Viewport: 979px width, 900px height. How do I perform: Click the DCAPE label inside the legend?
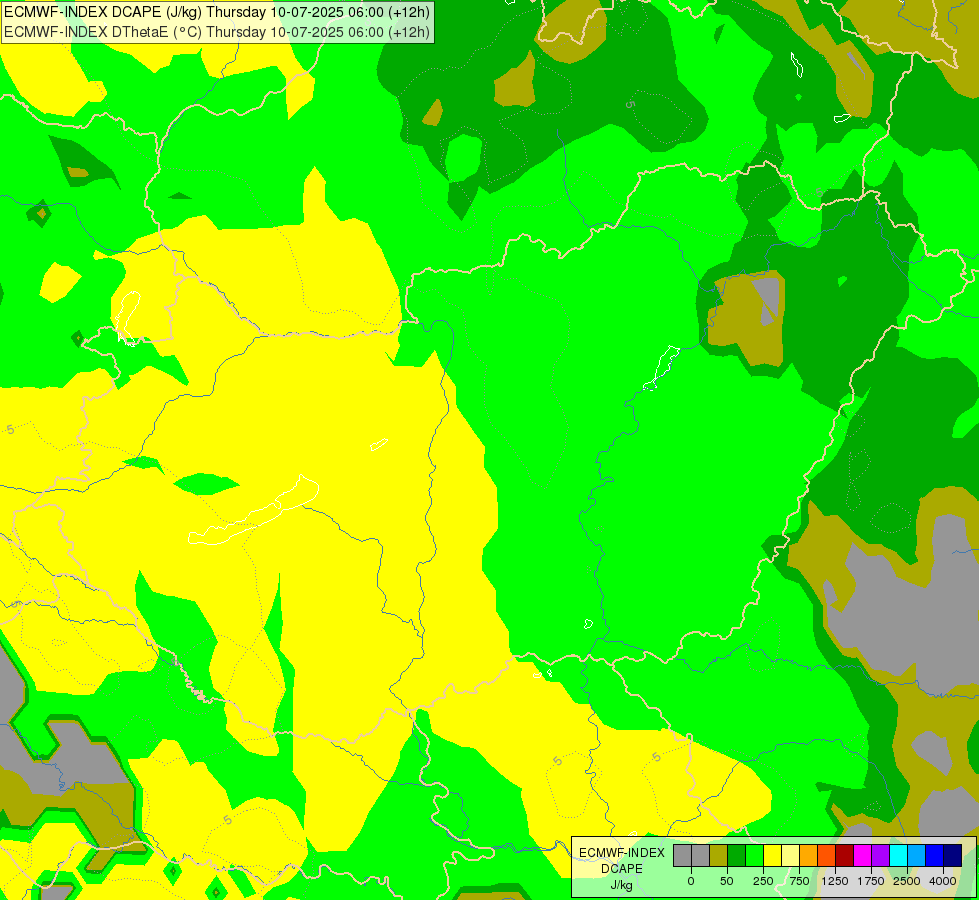(622, 869)
